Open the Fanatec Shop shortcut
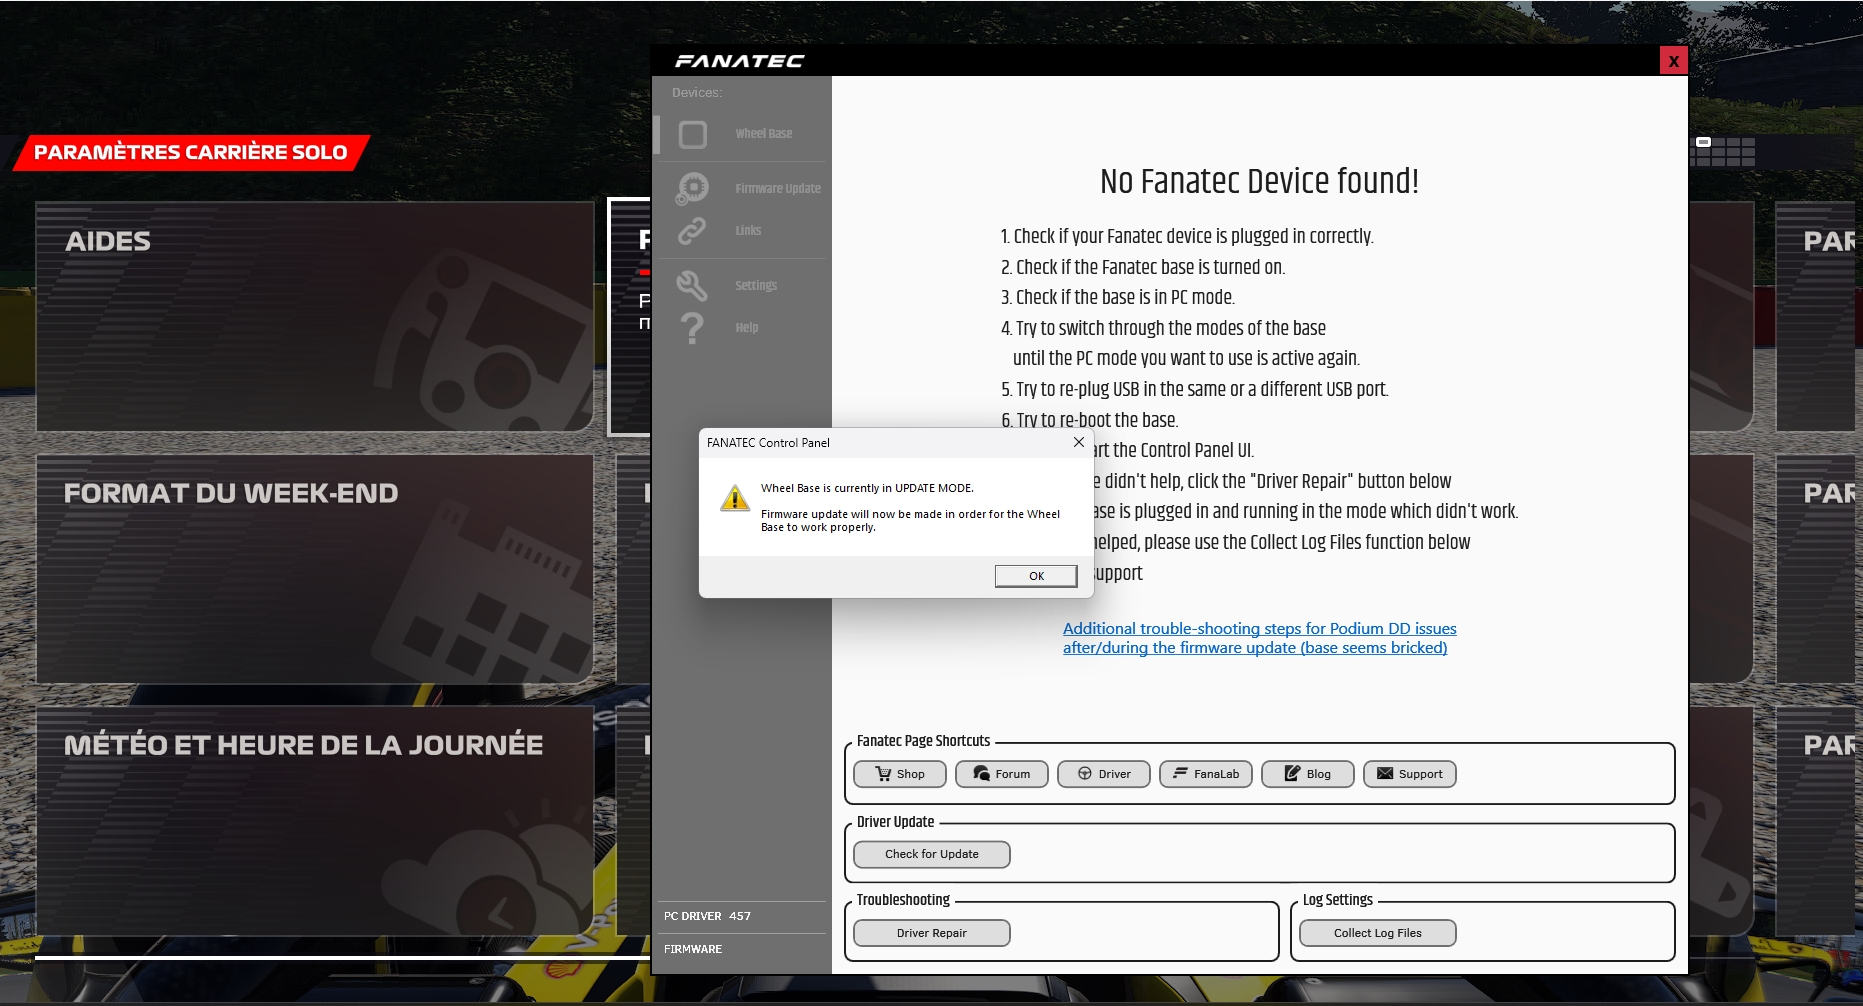This screenshot has height=1006, width=1863. [x=899, y=774]
